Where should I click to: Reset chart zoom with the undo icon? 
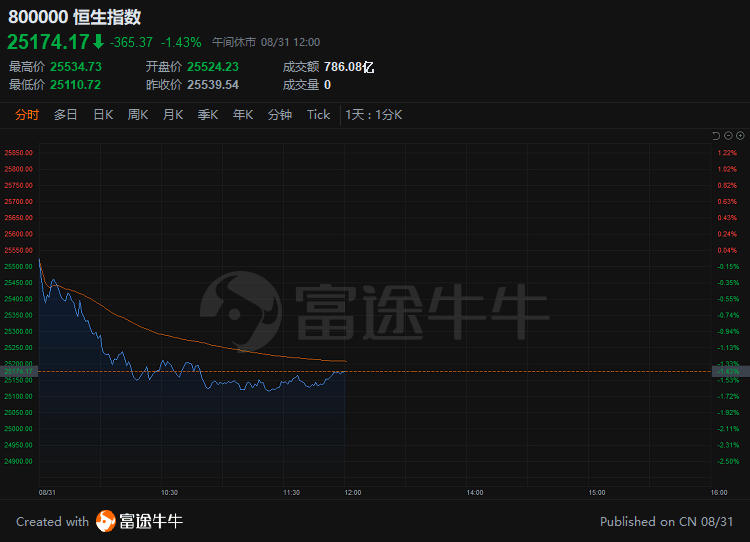point(716,136)
